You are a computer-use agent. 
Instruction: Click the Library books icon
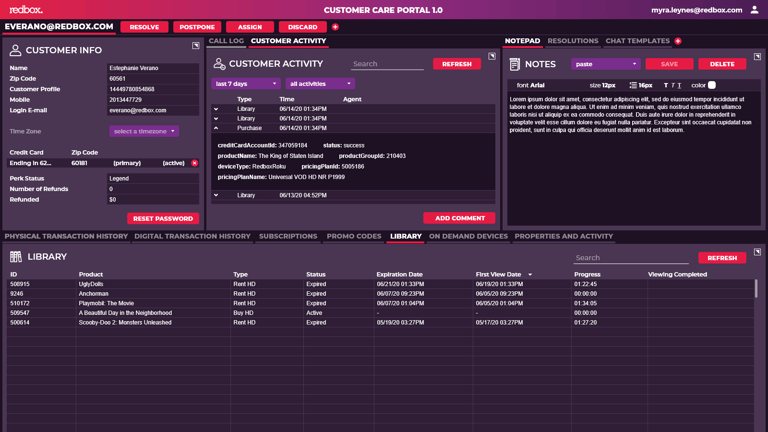[16, 257]
